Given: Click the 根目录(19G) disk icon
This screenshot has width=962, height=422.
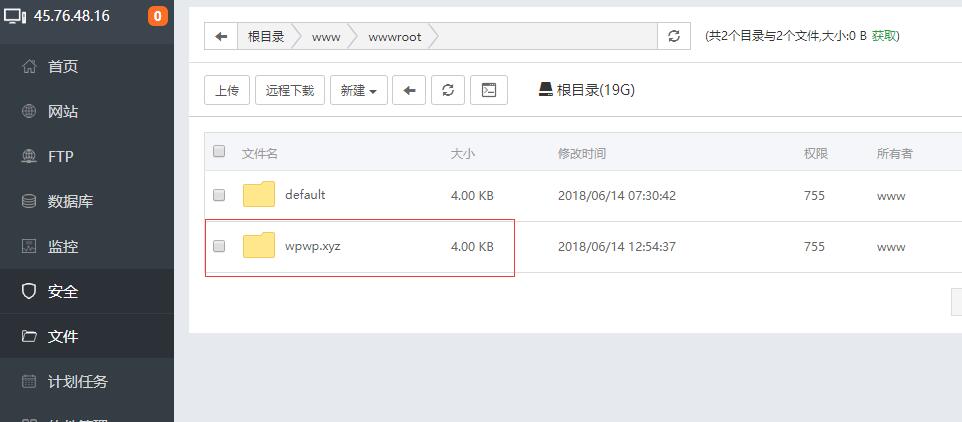Looking at the screenshot, I should [x=545, y=89].
